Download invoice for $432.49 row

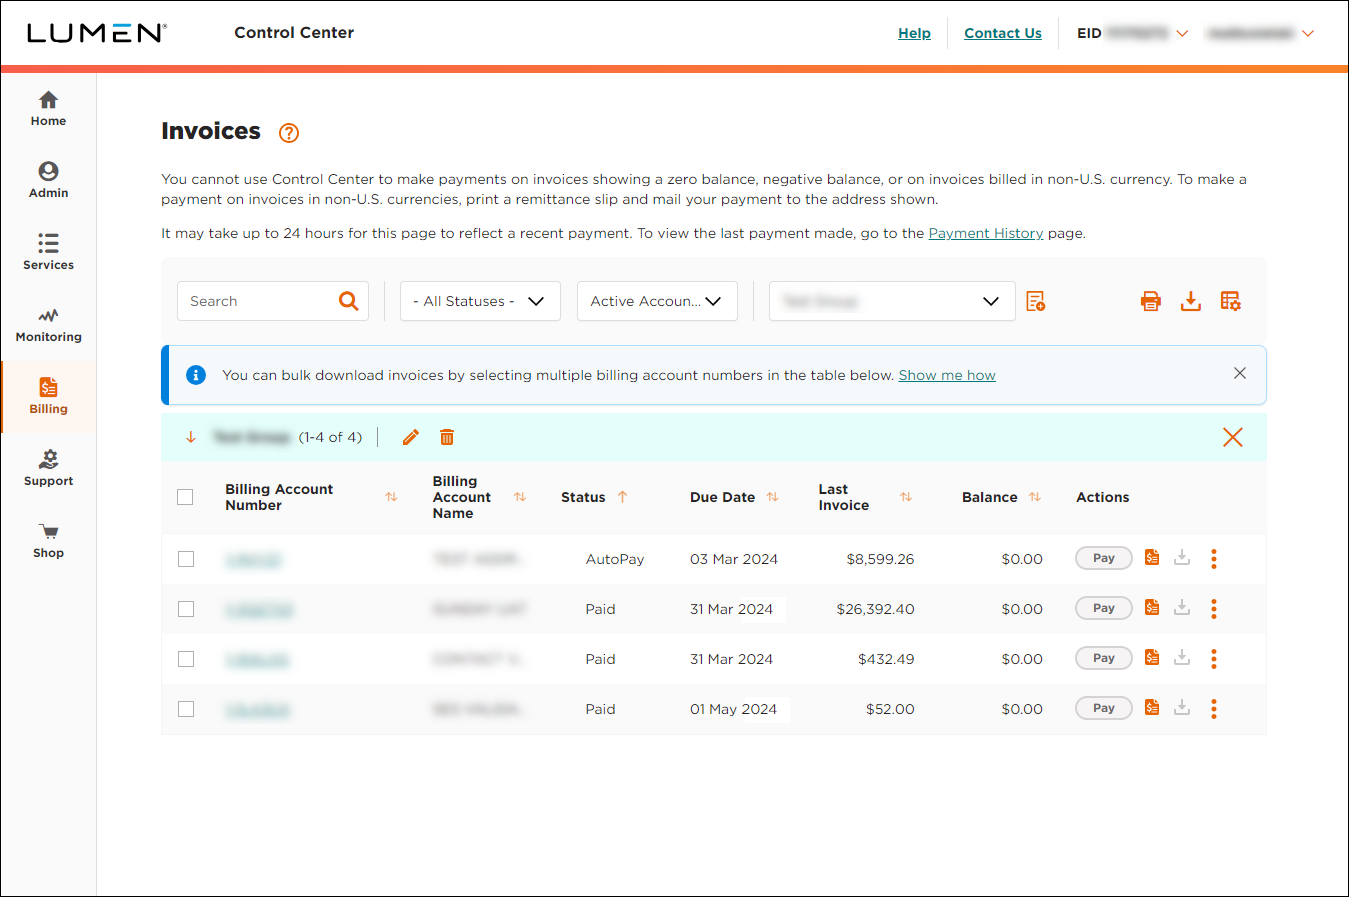tap(1182, 658)
